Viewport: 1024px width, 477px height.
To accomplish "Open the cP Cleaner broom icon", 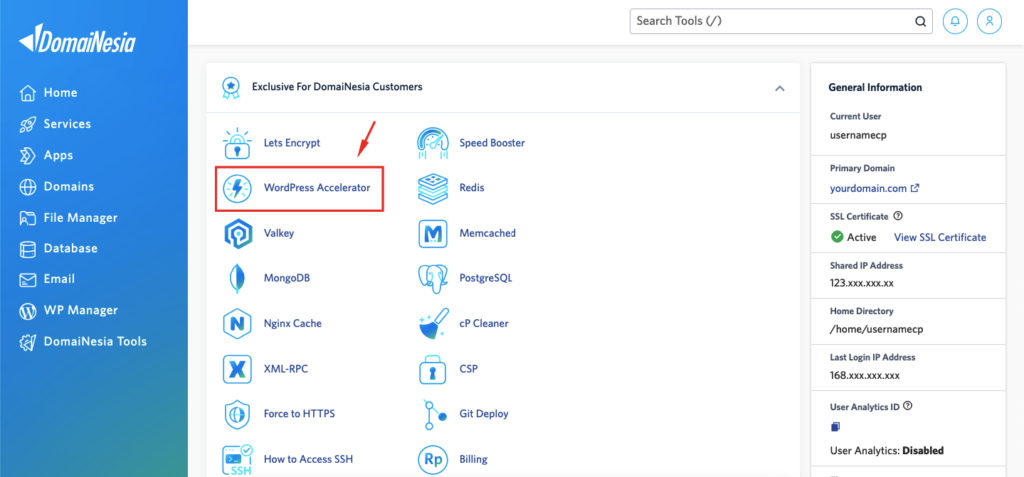I will coord(432,323).
